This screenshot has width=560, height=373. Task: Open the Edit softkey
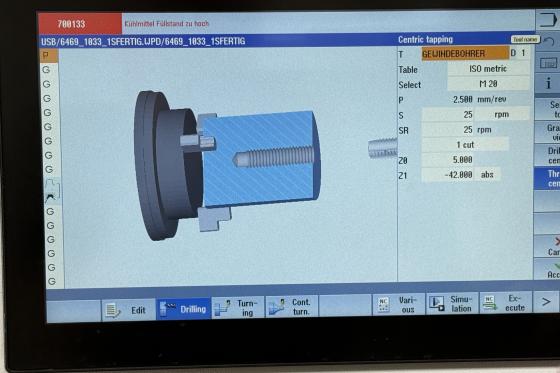(x=129, y=310)
